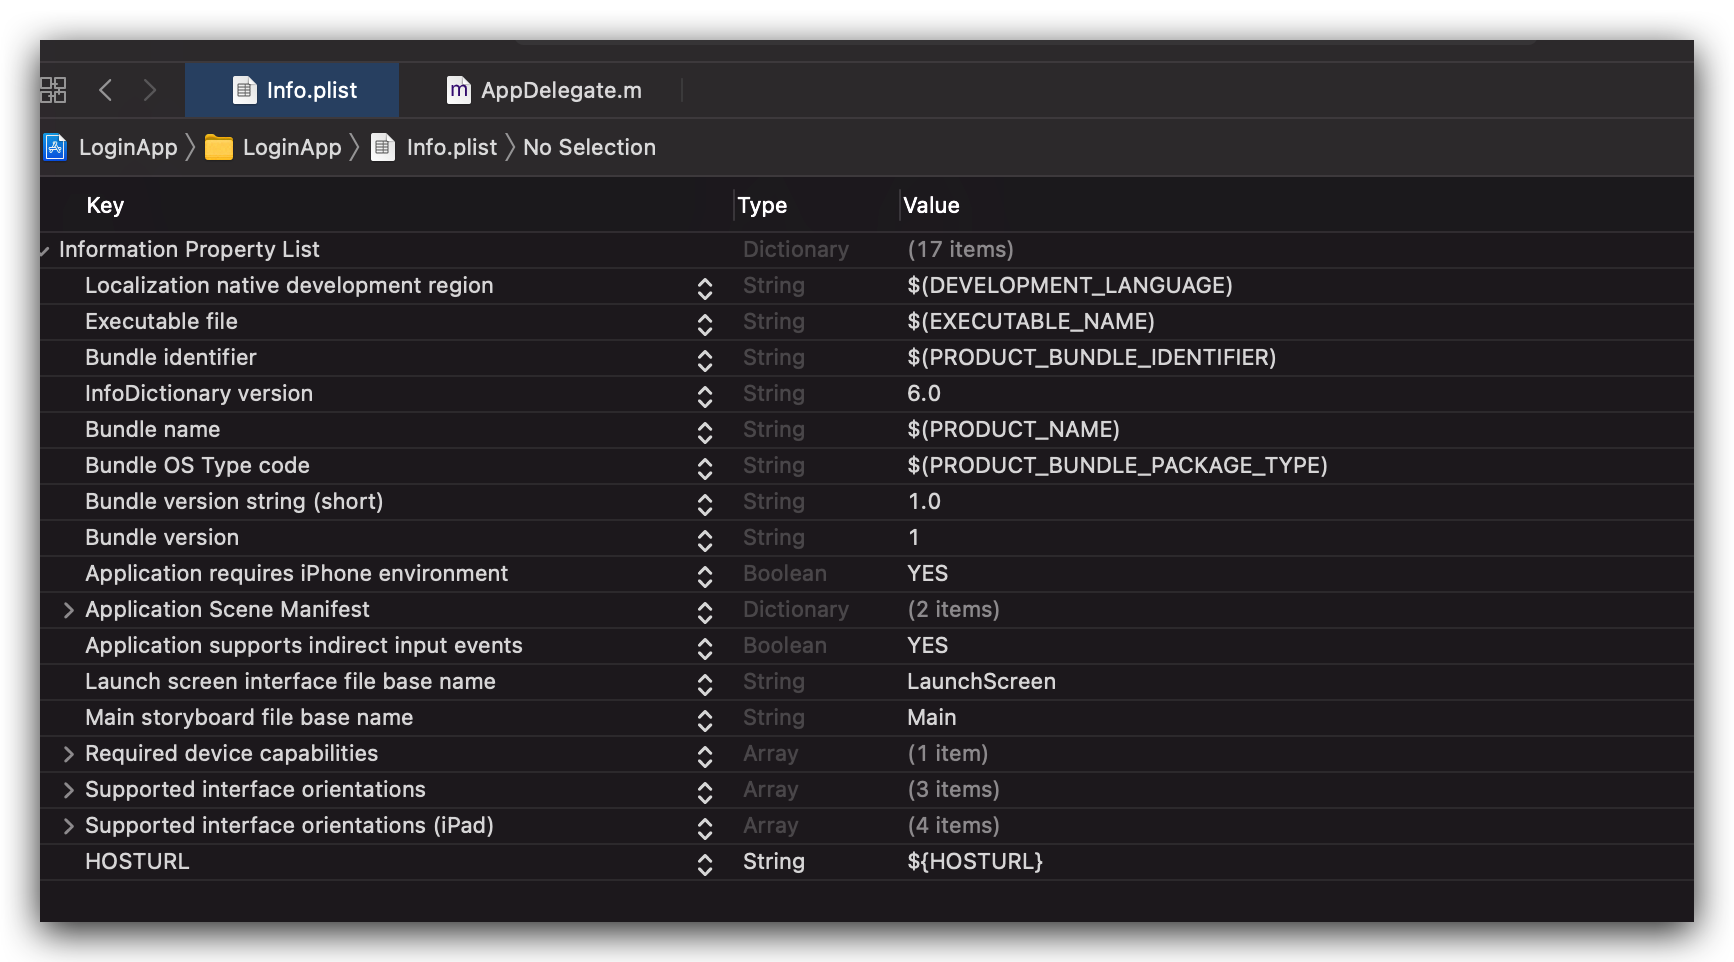Open key stepper for Launch screen interface row
Viewport: 1734px width, 962px height.
click(705, 684)
